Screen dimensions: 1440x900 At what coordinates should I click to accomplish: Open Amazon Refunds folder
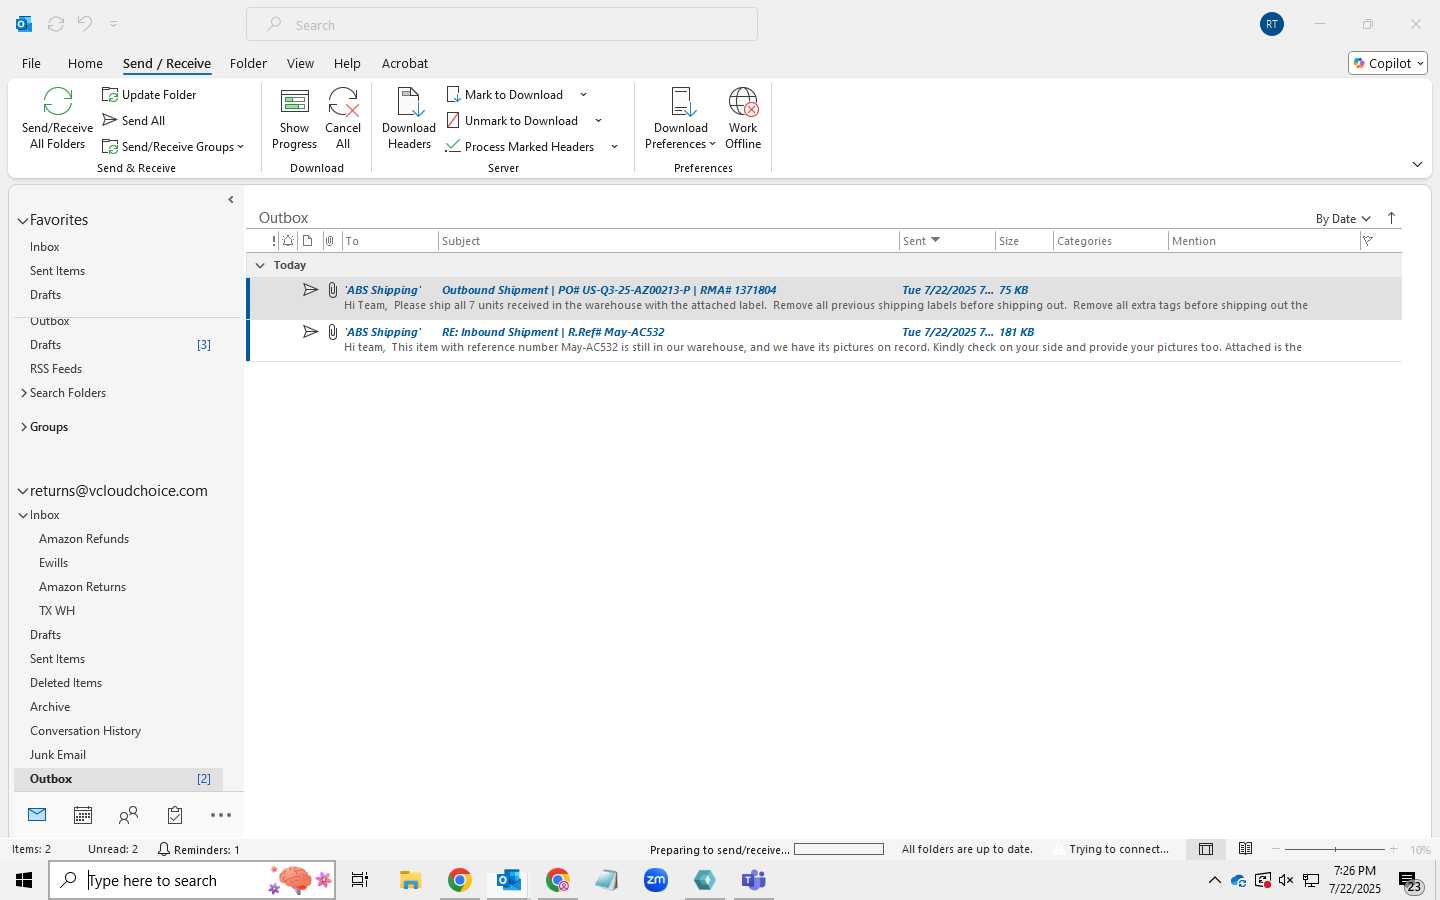tap(84, 539)
